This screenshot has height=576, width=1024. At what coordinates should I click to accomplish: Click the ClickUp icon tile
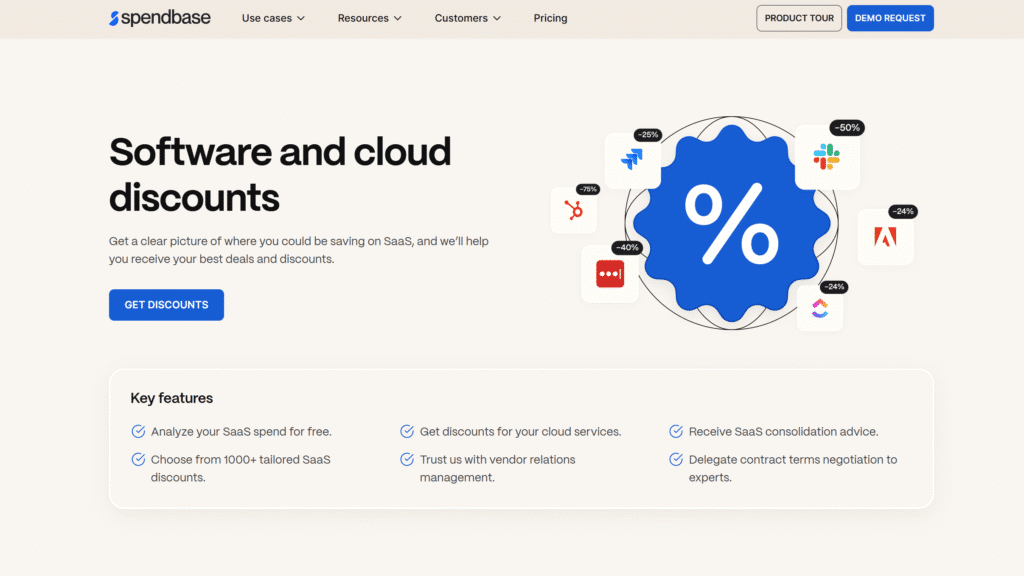(820, 309)
